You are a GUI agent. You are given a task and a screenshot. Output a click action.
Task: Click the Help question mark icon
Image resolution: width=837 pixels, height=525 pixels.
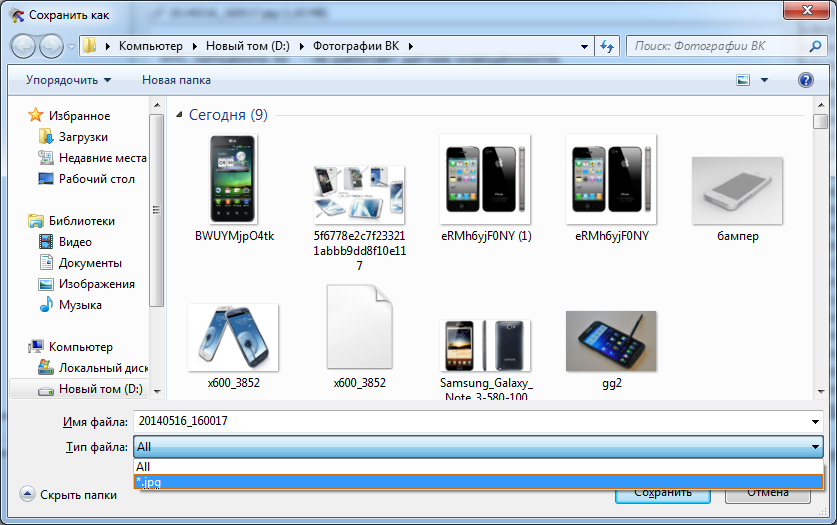point(805,80)
